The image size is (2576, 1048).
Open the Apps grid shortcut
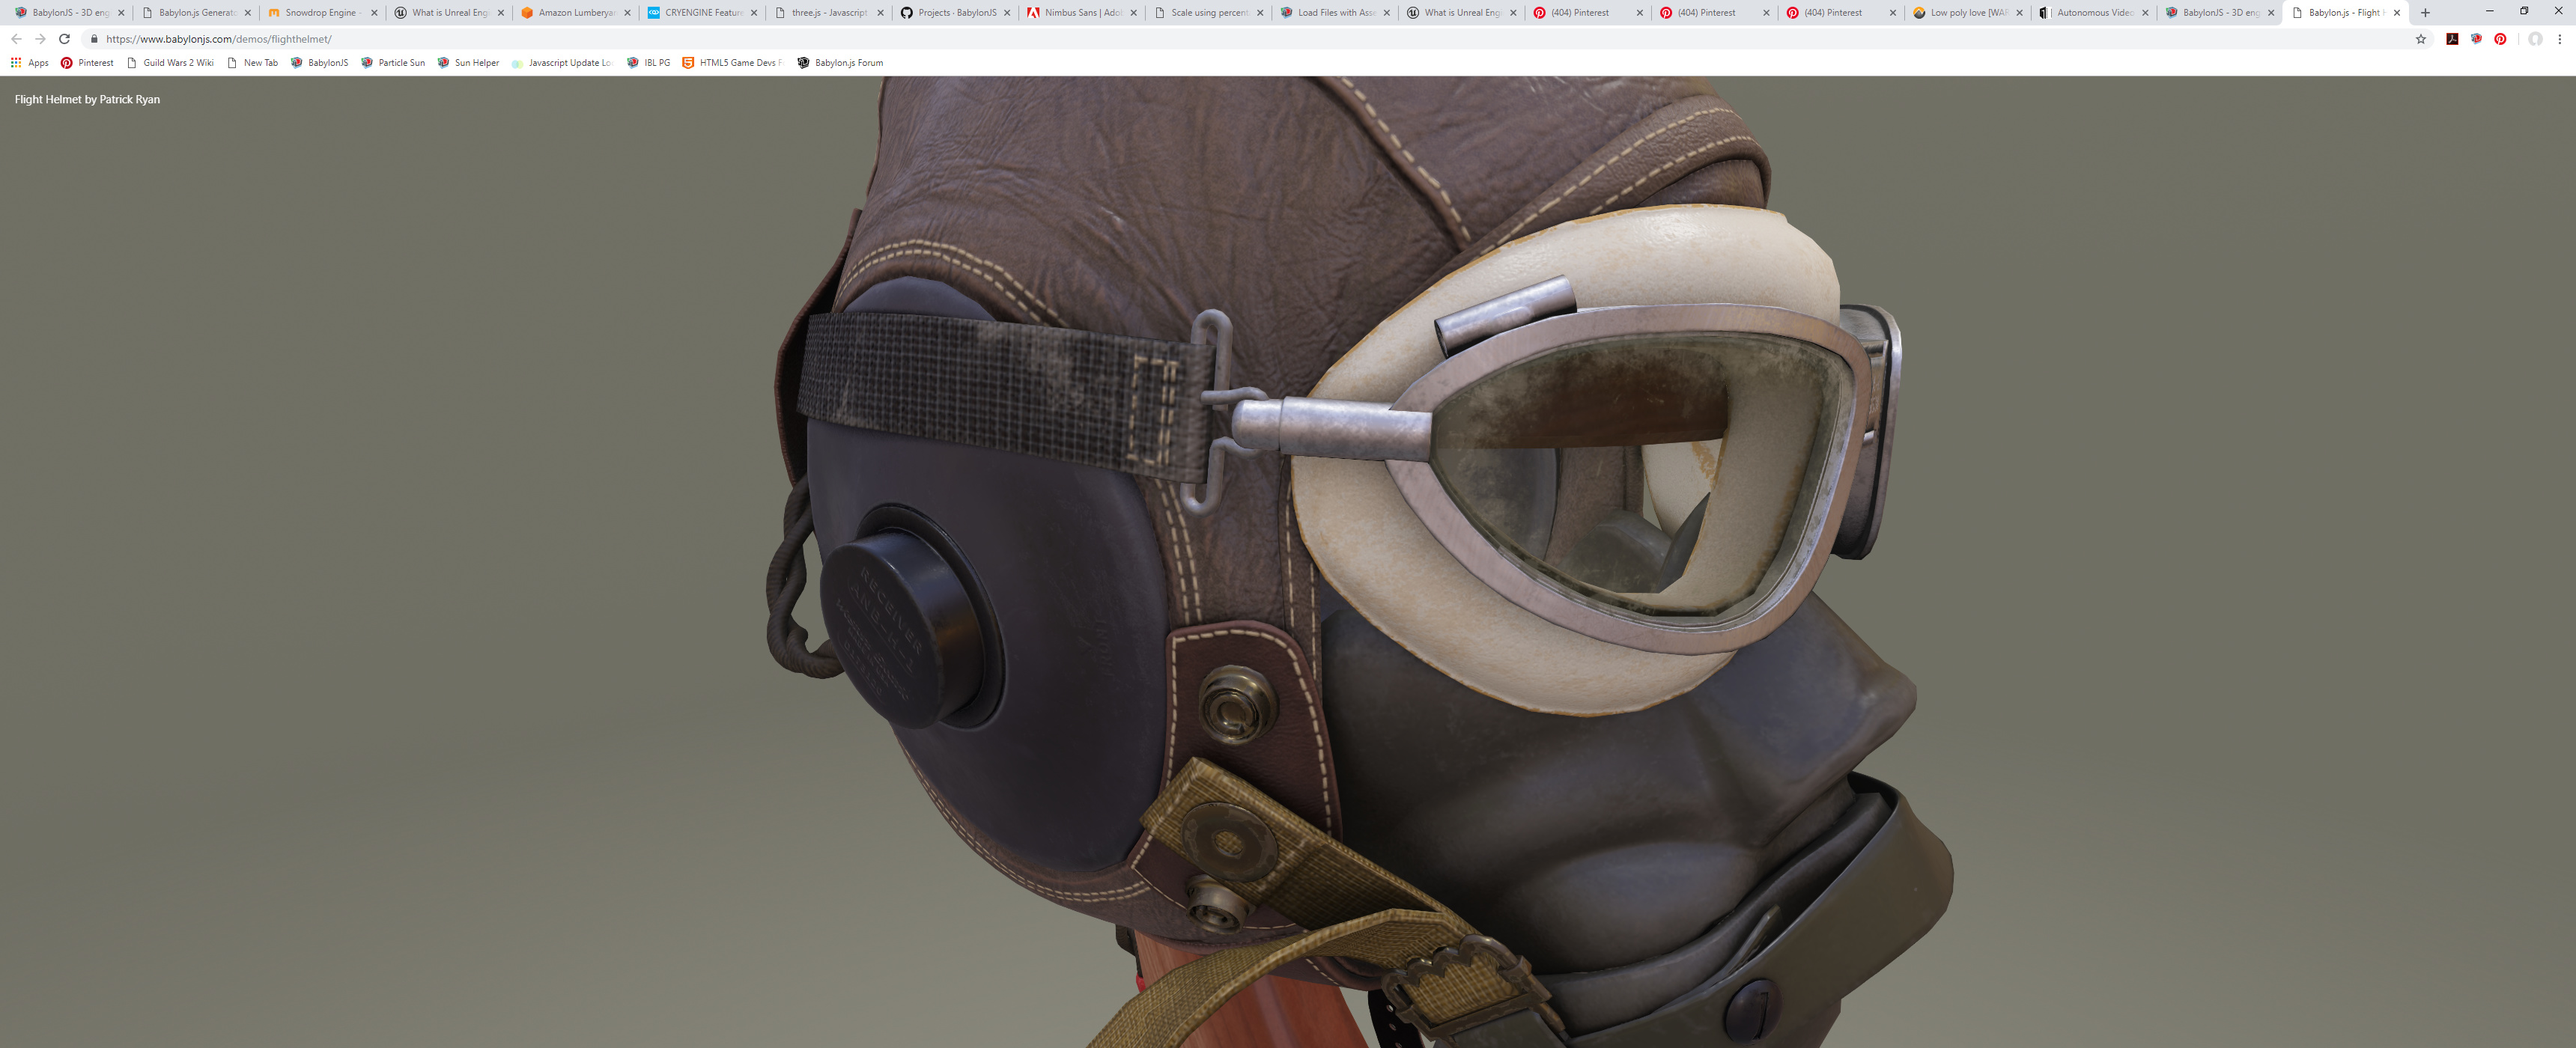coord(29,63)
